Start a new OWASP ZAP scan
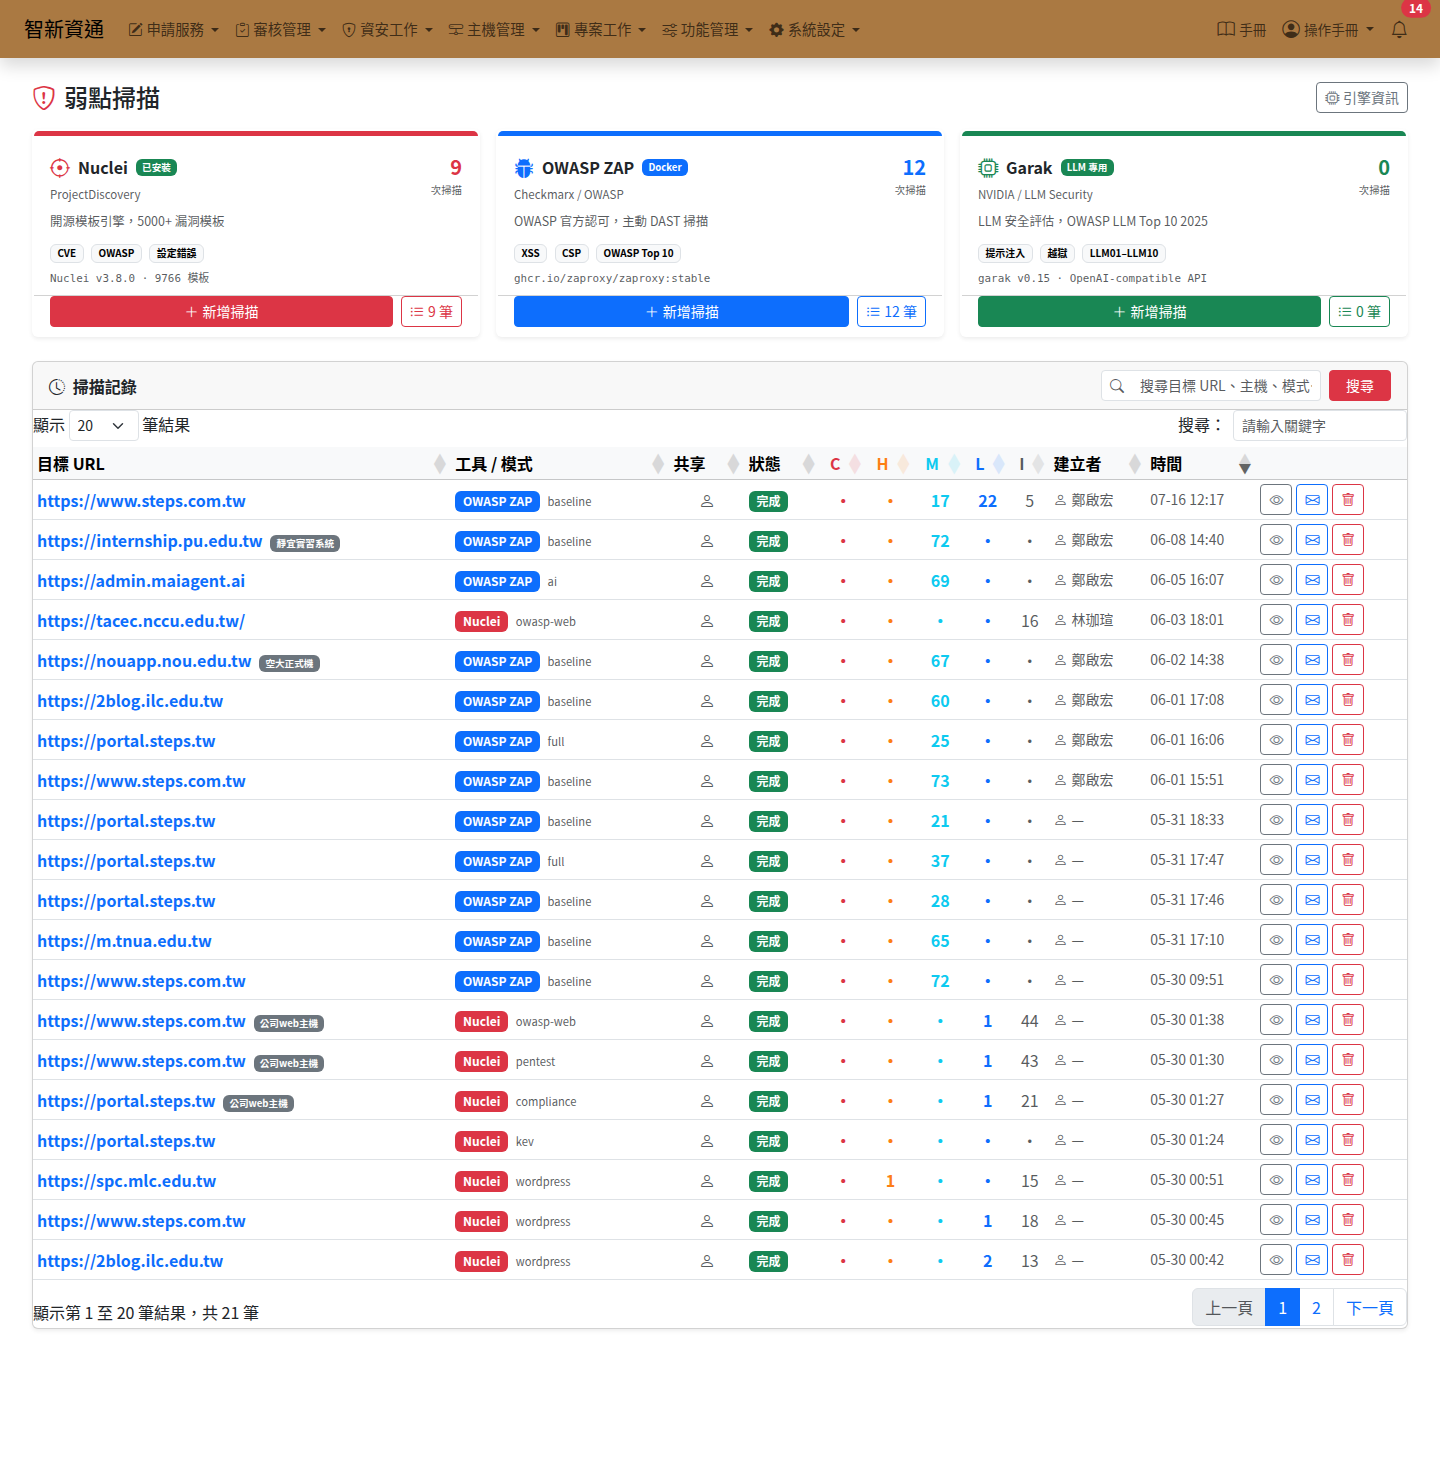This screenshot has width=1440, height=1461. [x=681, y=312]
